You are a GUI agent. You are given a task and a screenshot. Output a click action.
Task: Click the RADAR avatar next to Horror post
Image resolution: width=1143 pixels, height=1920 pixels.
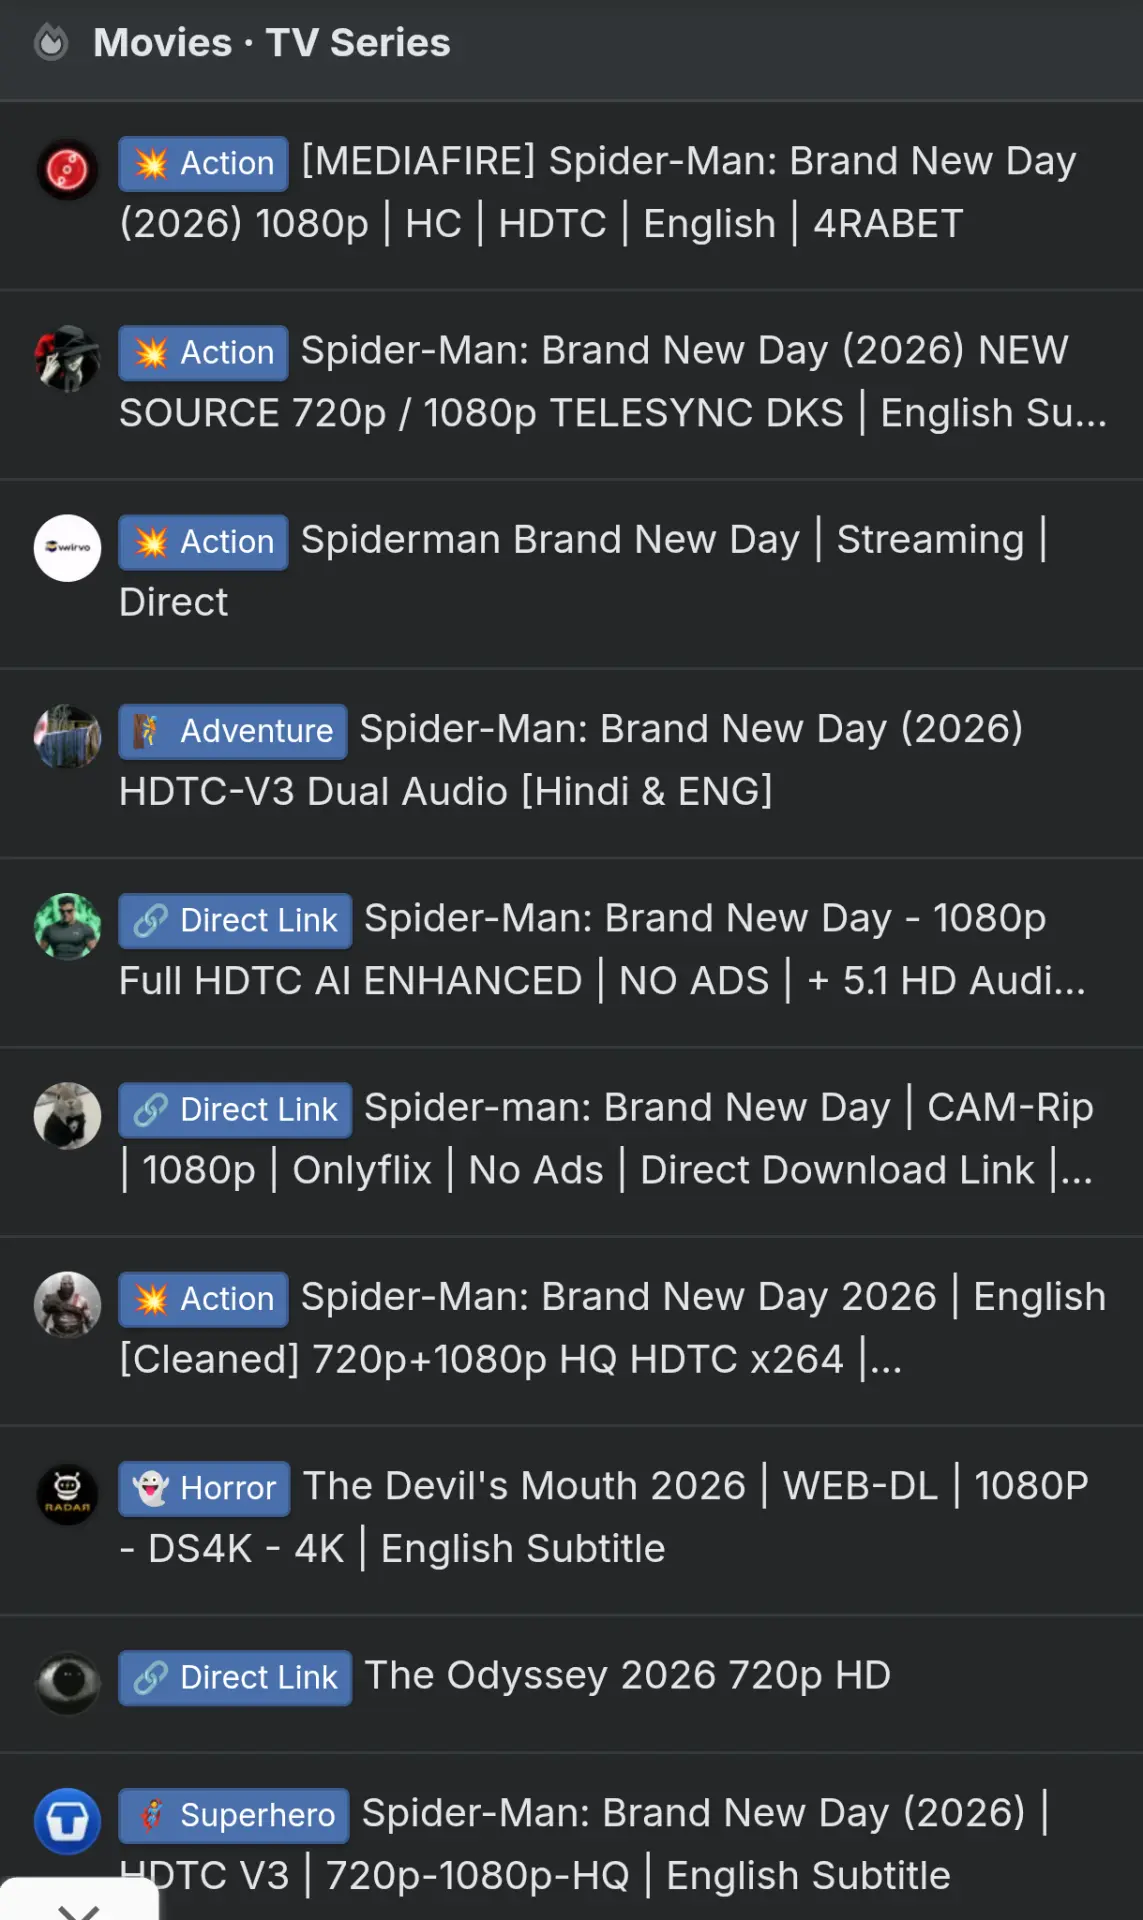coord(67,1495)
